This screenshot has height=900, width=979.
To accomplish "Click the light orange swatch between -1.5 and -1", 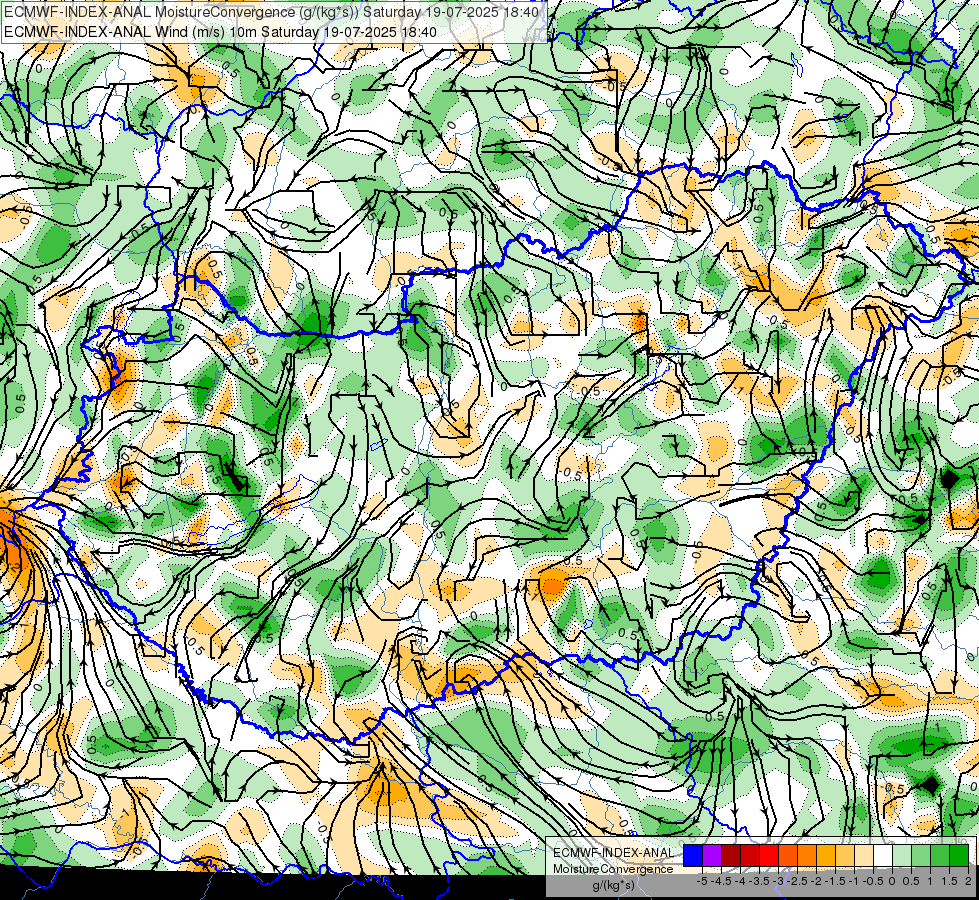I will tap(845, 855).
